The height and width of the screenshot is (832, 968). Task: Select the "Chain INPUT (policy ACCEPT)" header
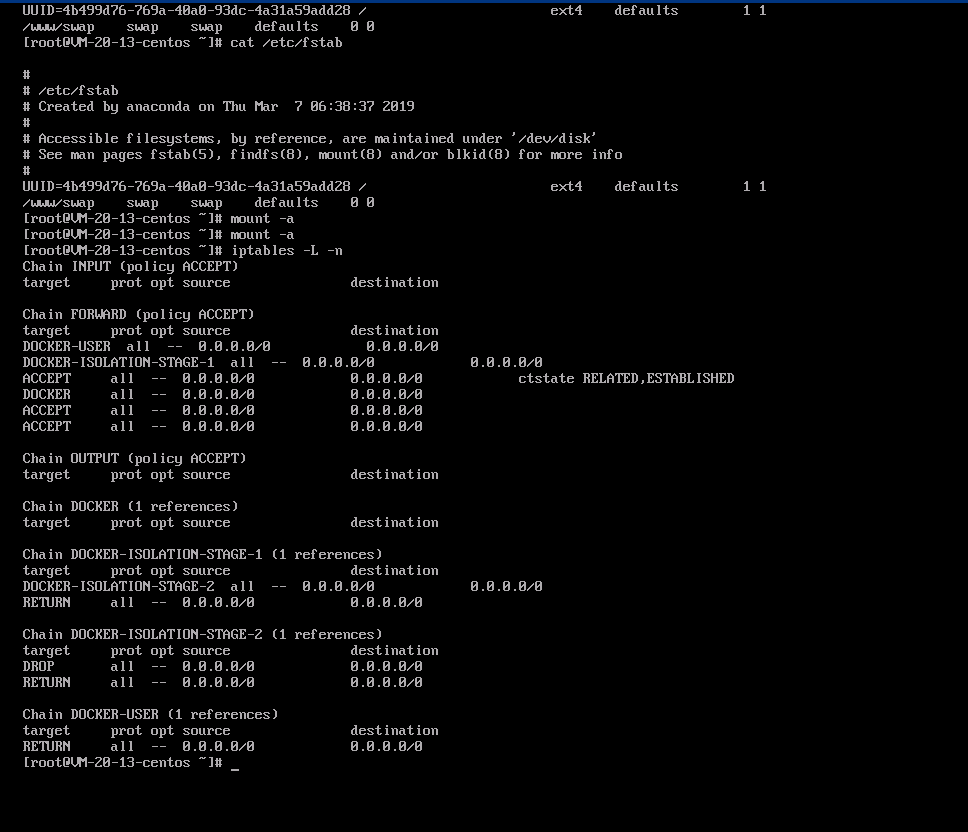(130, 267)
